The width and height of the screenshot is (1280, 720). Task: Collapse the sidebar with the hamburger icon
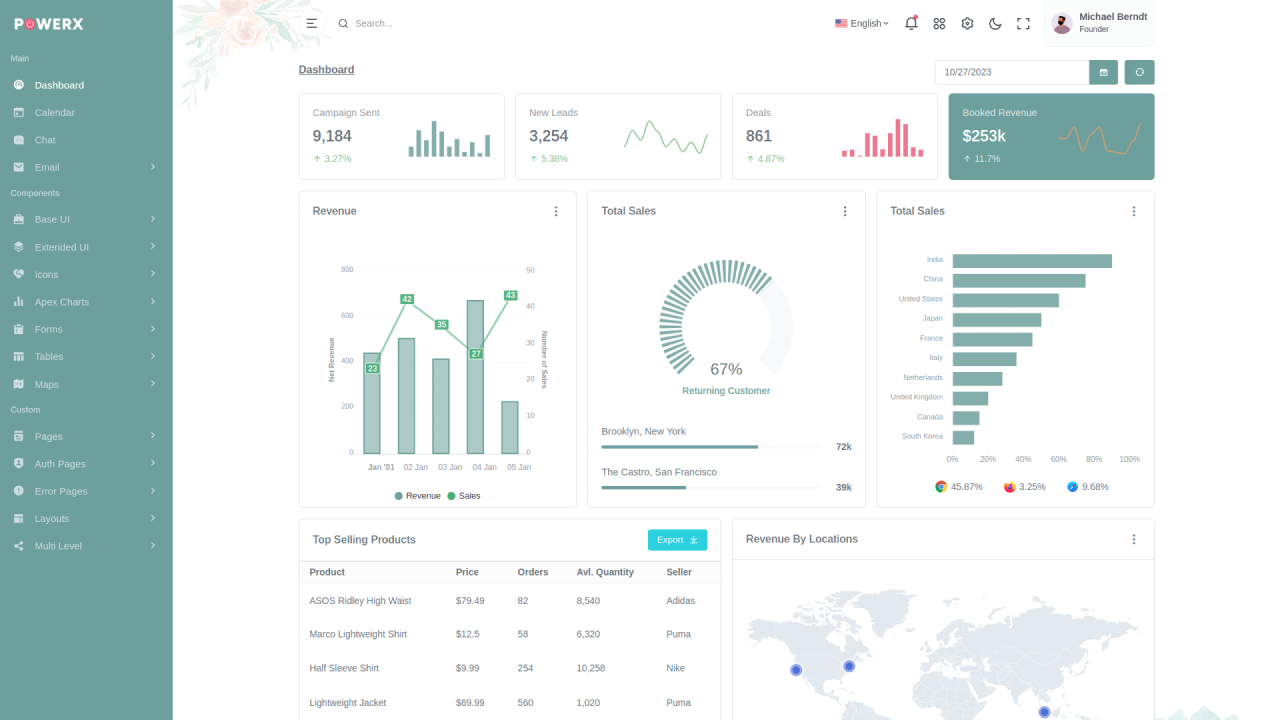point(310,22)
